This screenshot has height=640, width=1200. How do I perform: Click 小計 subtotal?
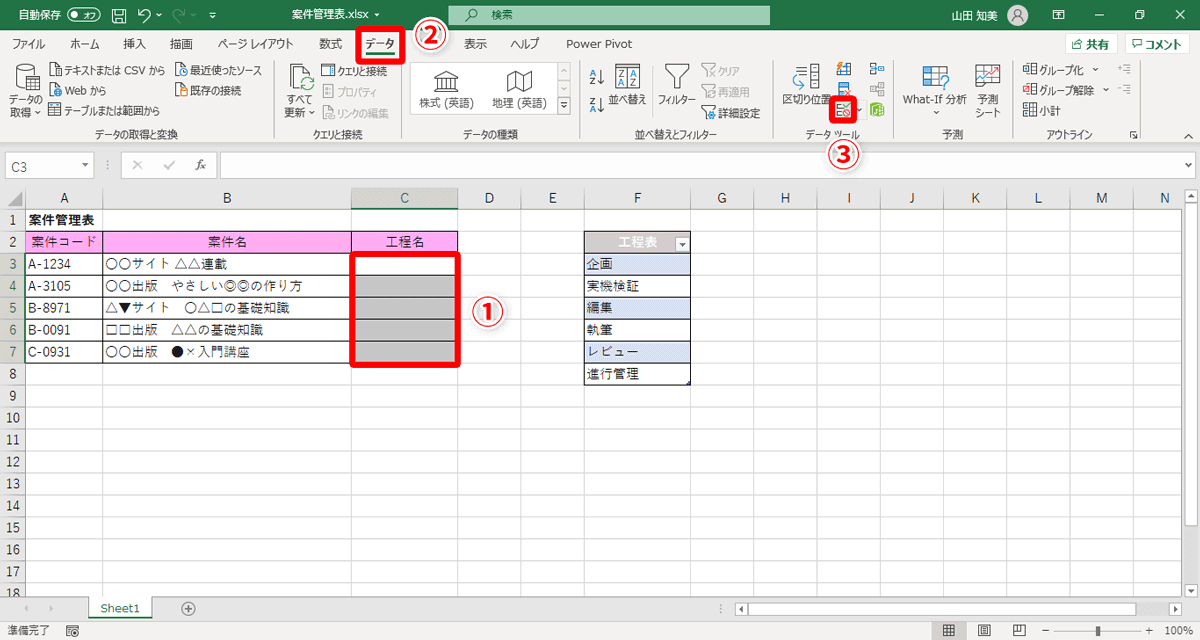(1042, 110)
